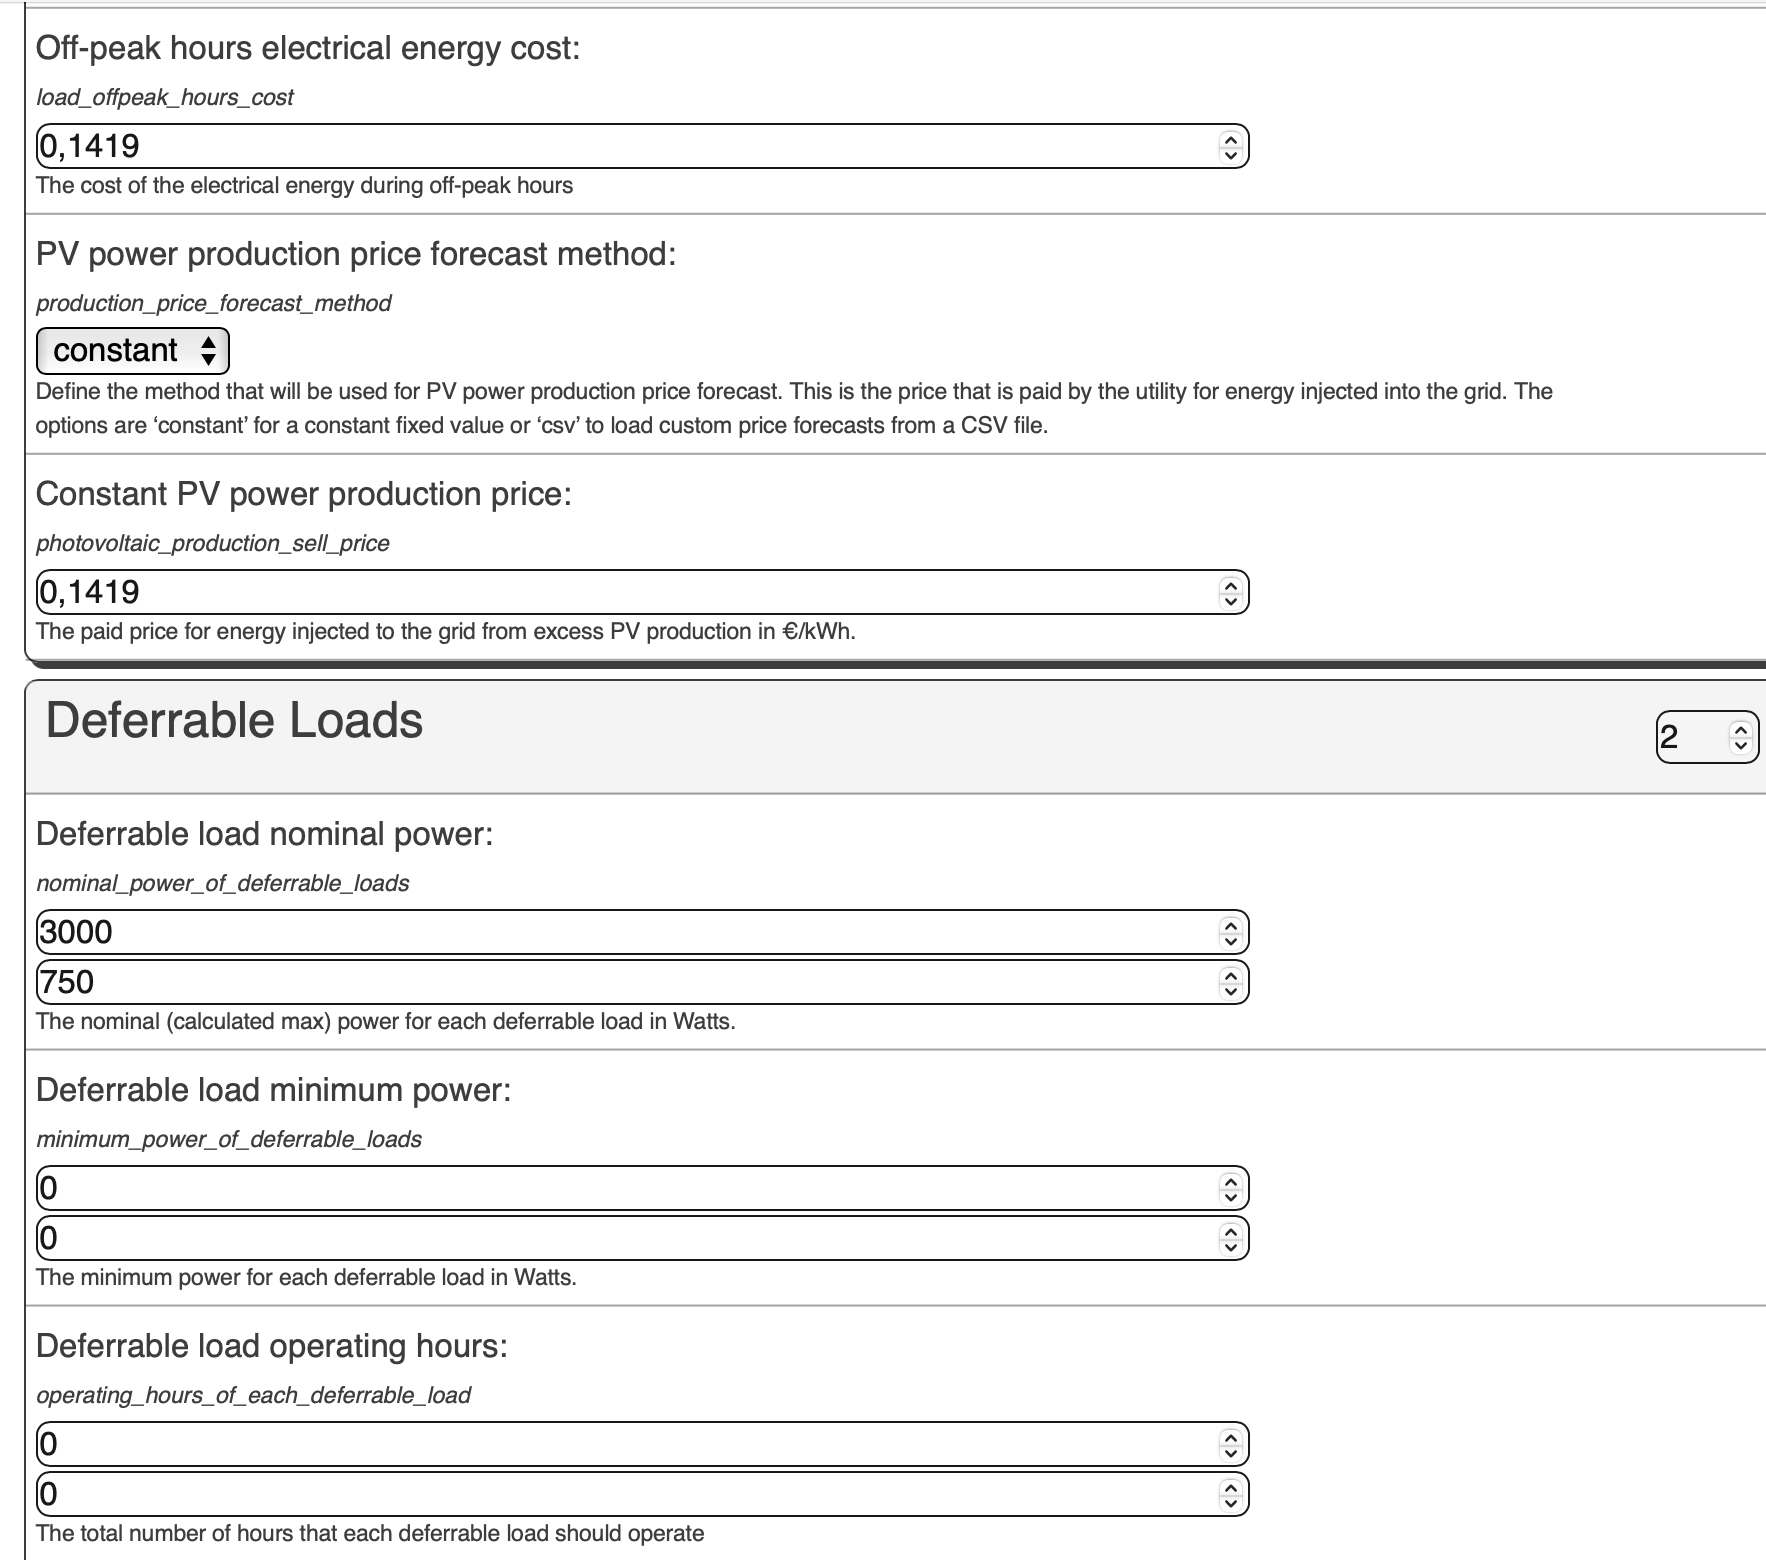Image resolution: width=1766 pixels, height=1560 pixels.
Task: Focus the photovoltaic_production_sell_price input field
Action: pyautogui.click(x=643, y=592)
